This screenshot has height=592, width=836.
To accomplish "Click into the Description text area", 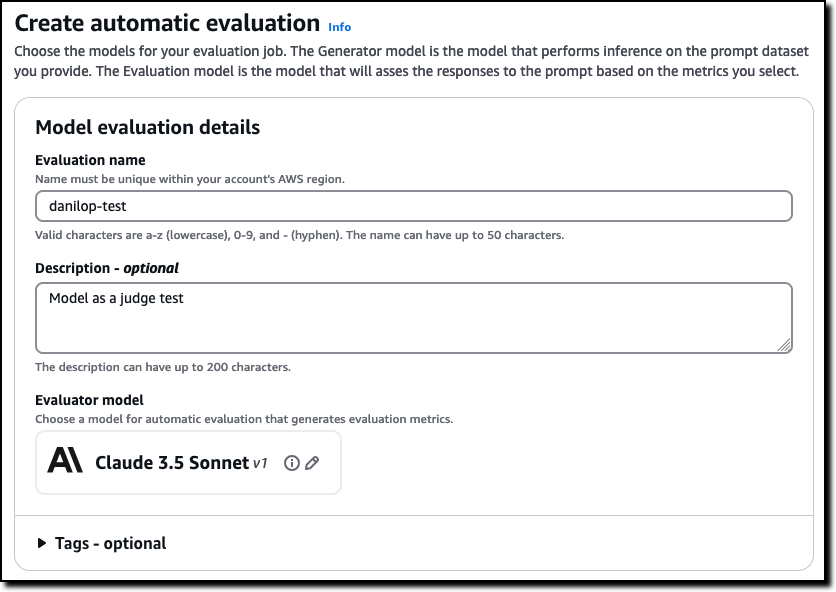I will click(413, 317).
